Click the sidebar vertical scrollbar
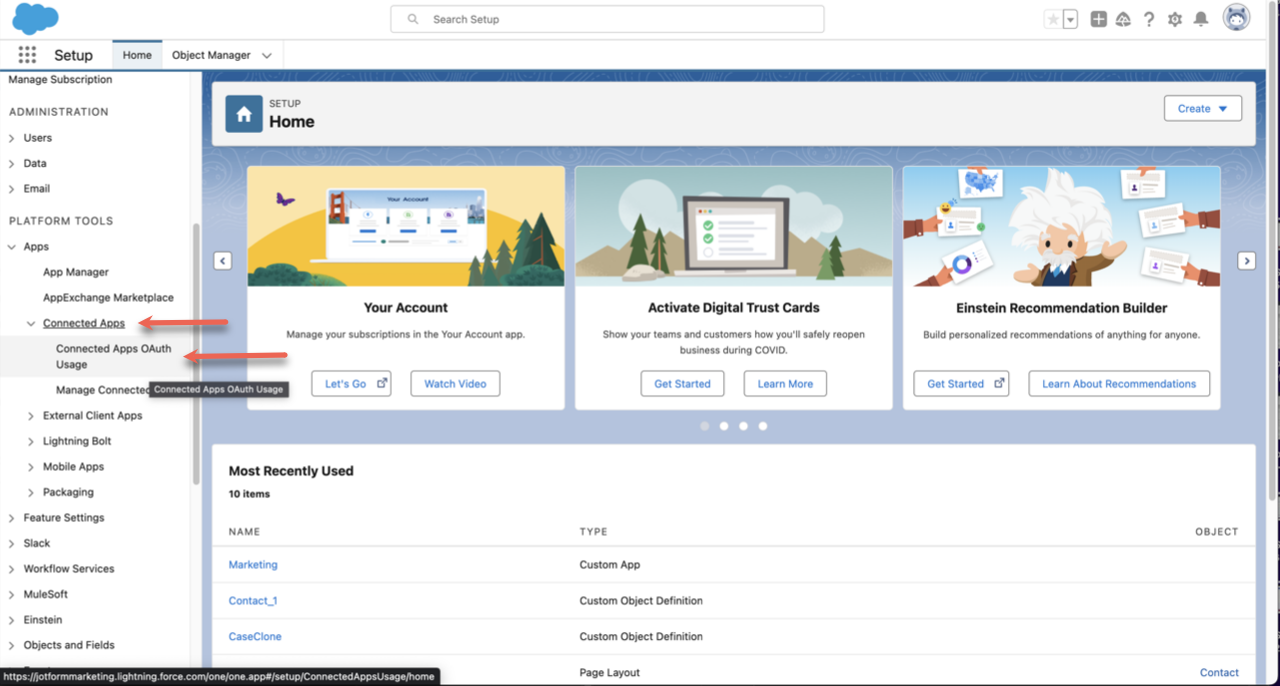This screenshot has width=1280, height=686. pos(196,352)
